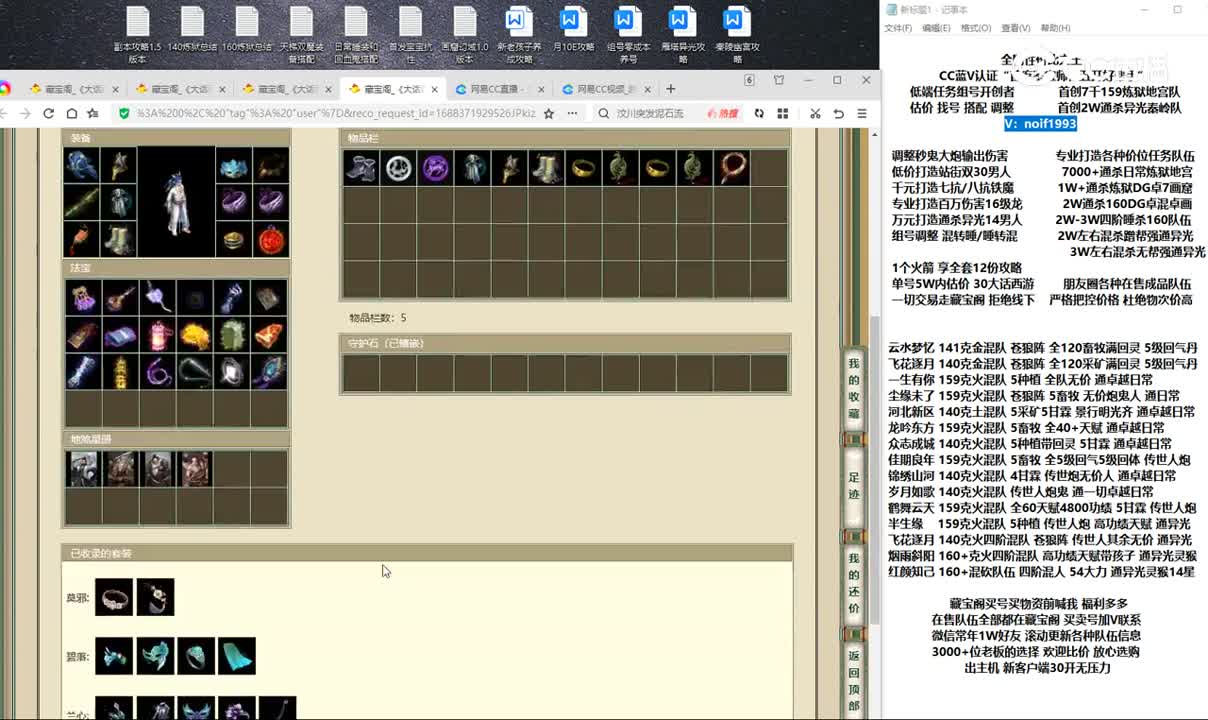Open desktop file 140炼狱总结

[x=192, y=29]
